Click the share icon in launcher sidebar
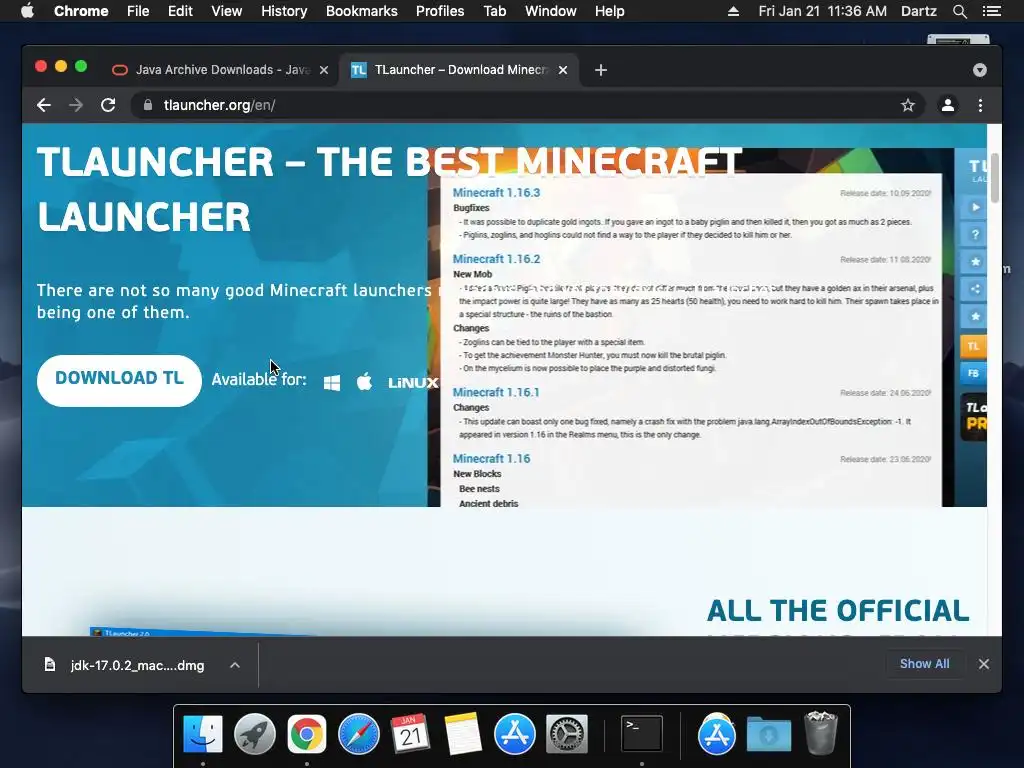 pyautogui.click(x=975, y=289)
